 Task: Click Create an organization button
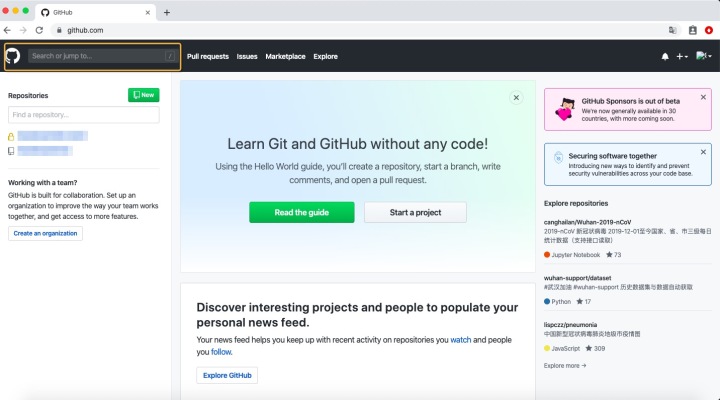[x=45, y=233]
